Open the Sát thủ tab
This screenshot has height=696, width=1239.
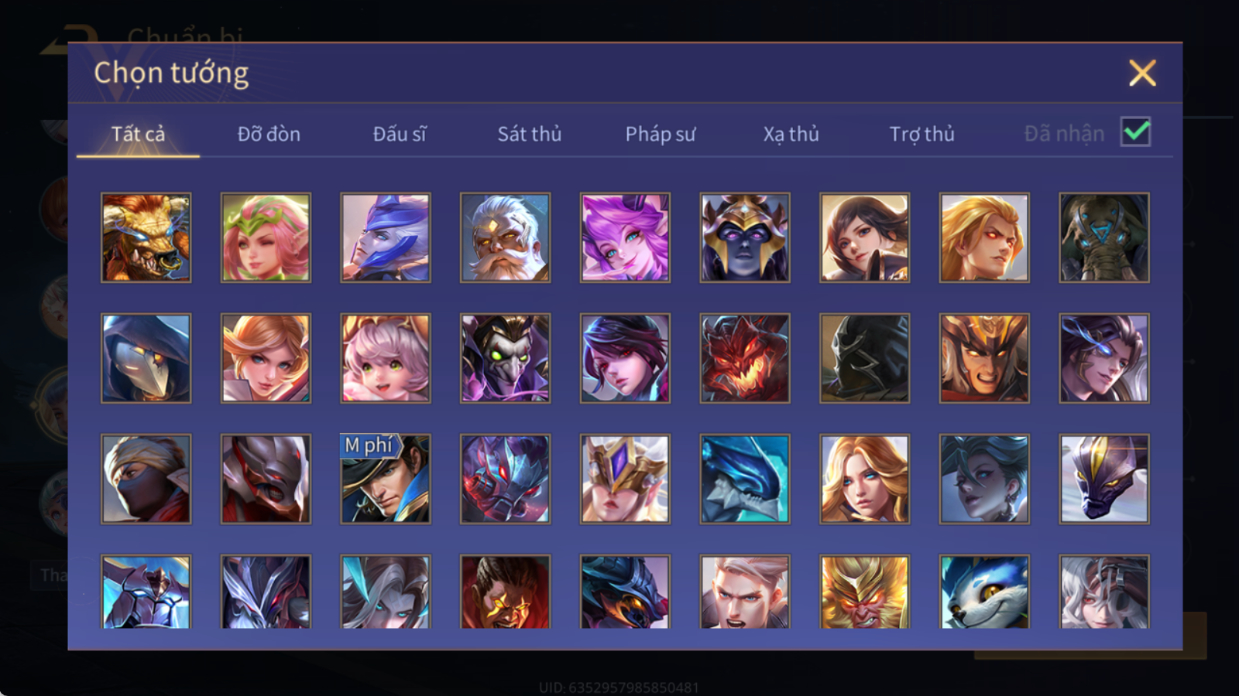pyautogui.click(x=529, y=134)
